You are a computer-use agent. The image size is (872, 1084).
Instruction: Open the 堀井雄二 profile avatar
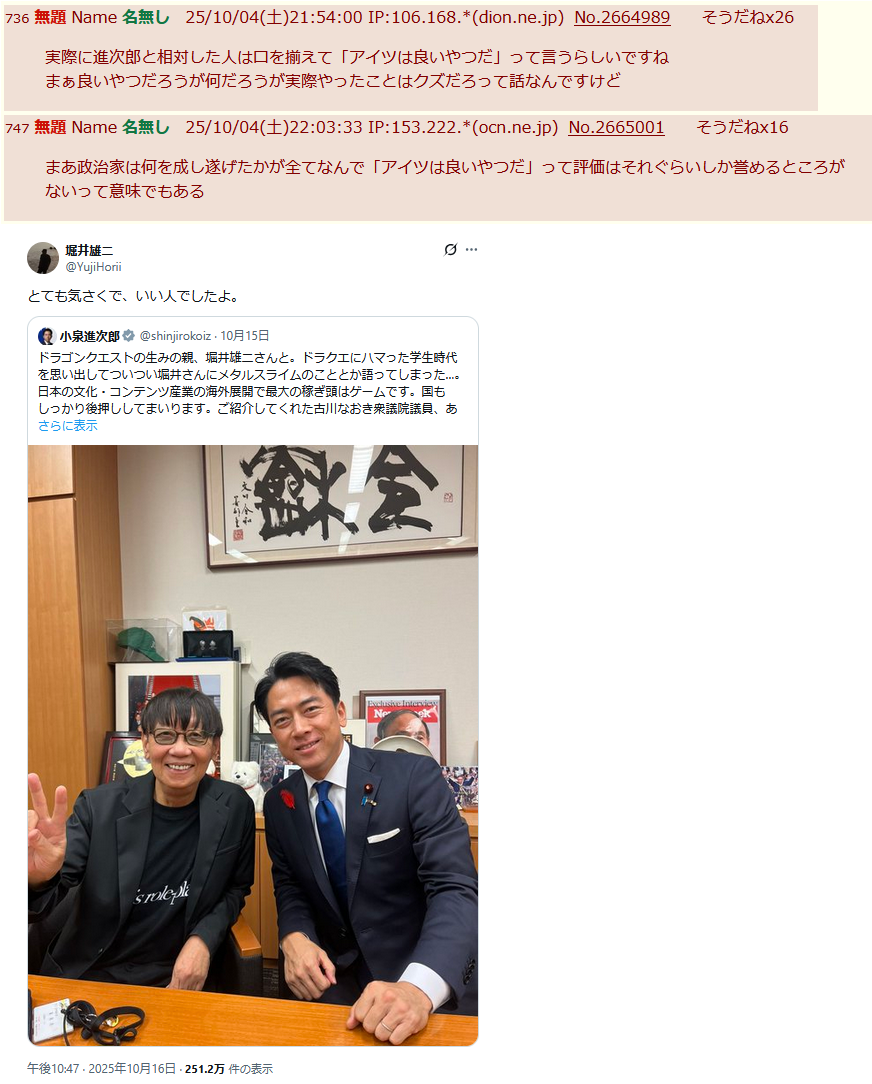click(43, 258)
